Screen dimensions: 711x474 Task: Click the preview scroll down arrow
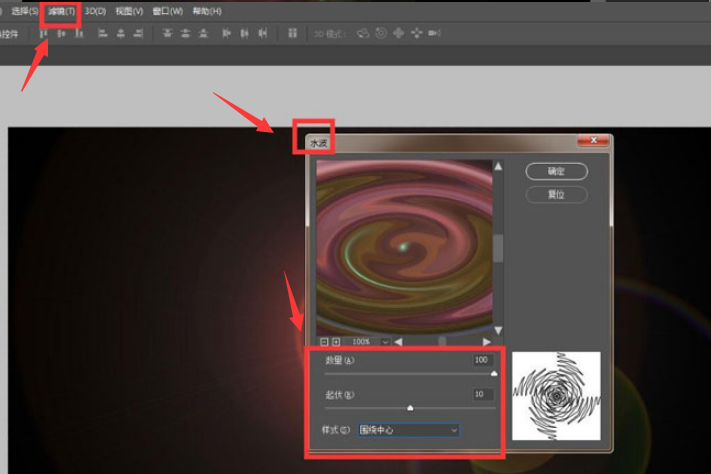[x=498, y=327]
